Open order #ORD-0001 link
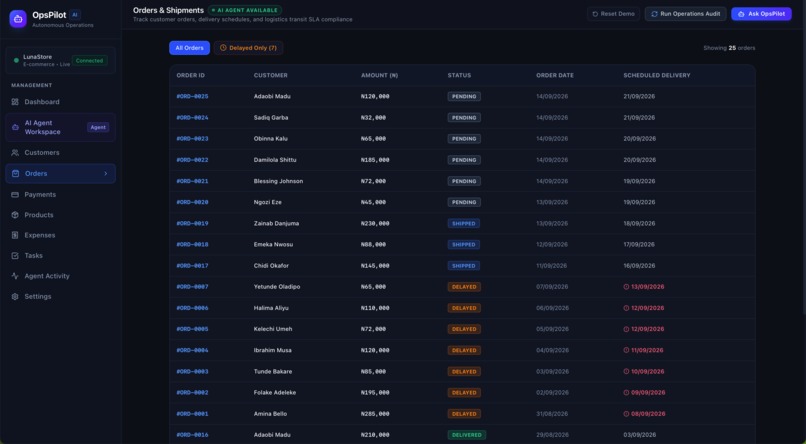The width and height of the screenshot is (806, 444). [x=192, y=414]
